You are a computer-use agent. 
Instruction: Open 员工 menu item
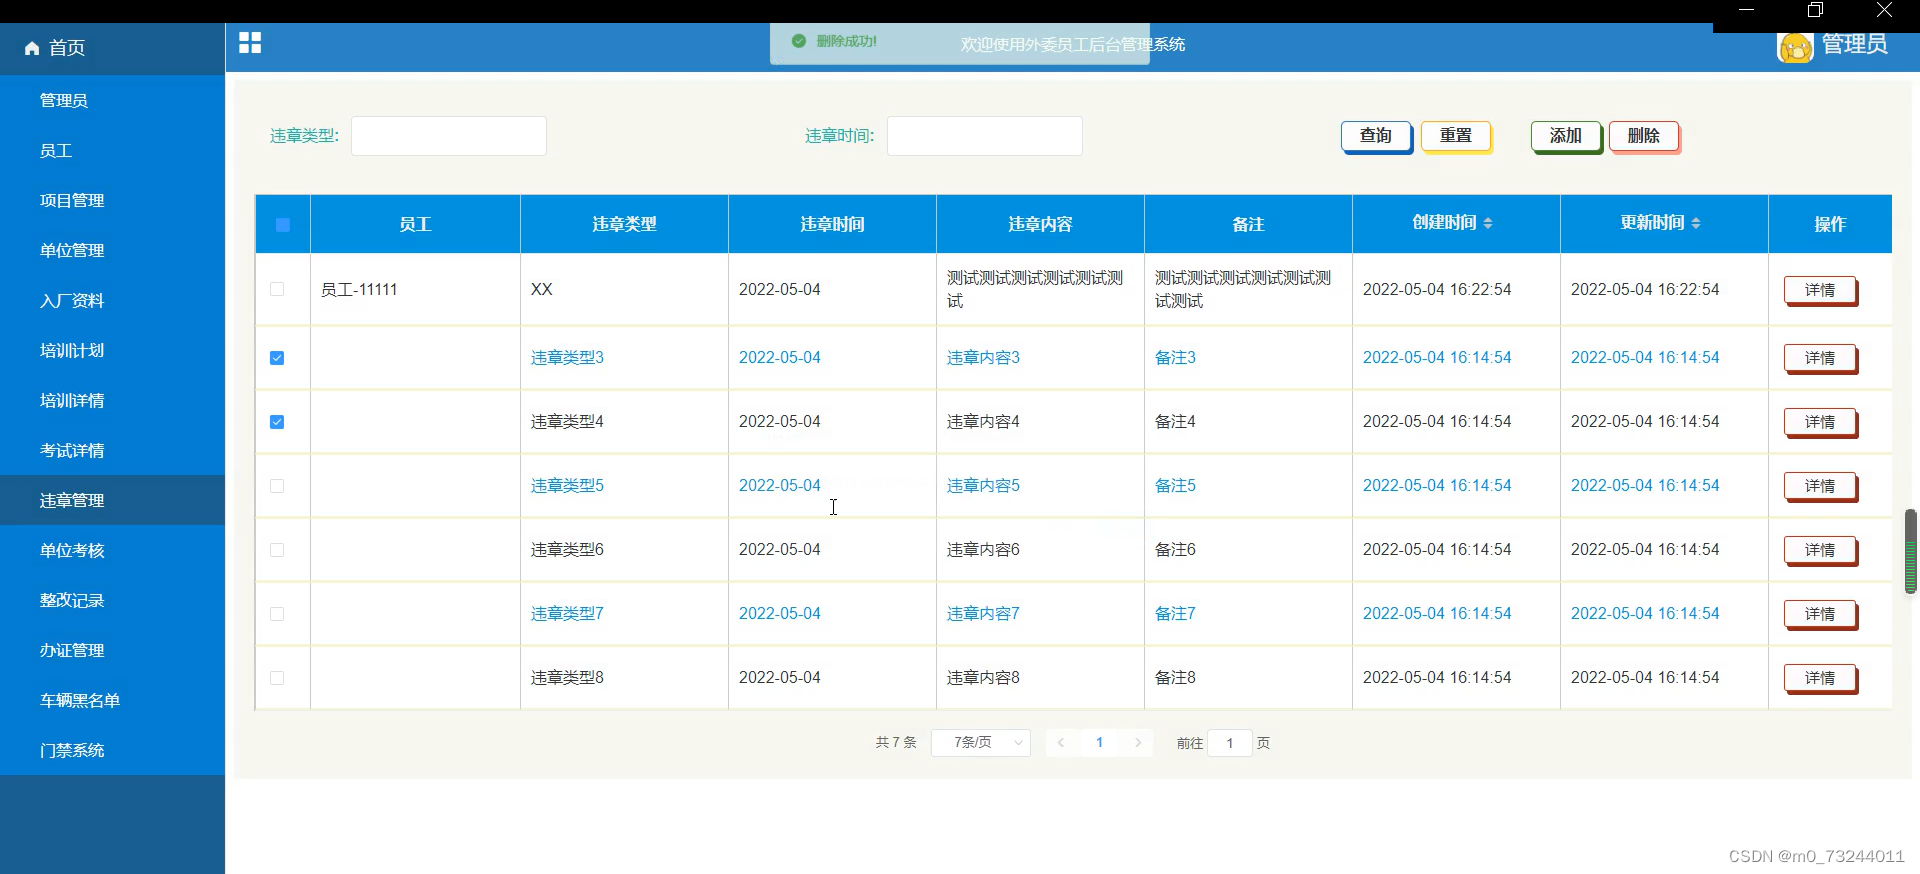(x=112, y=150)
